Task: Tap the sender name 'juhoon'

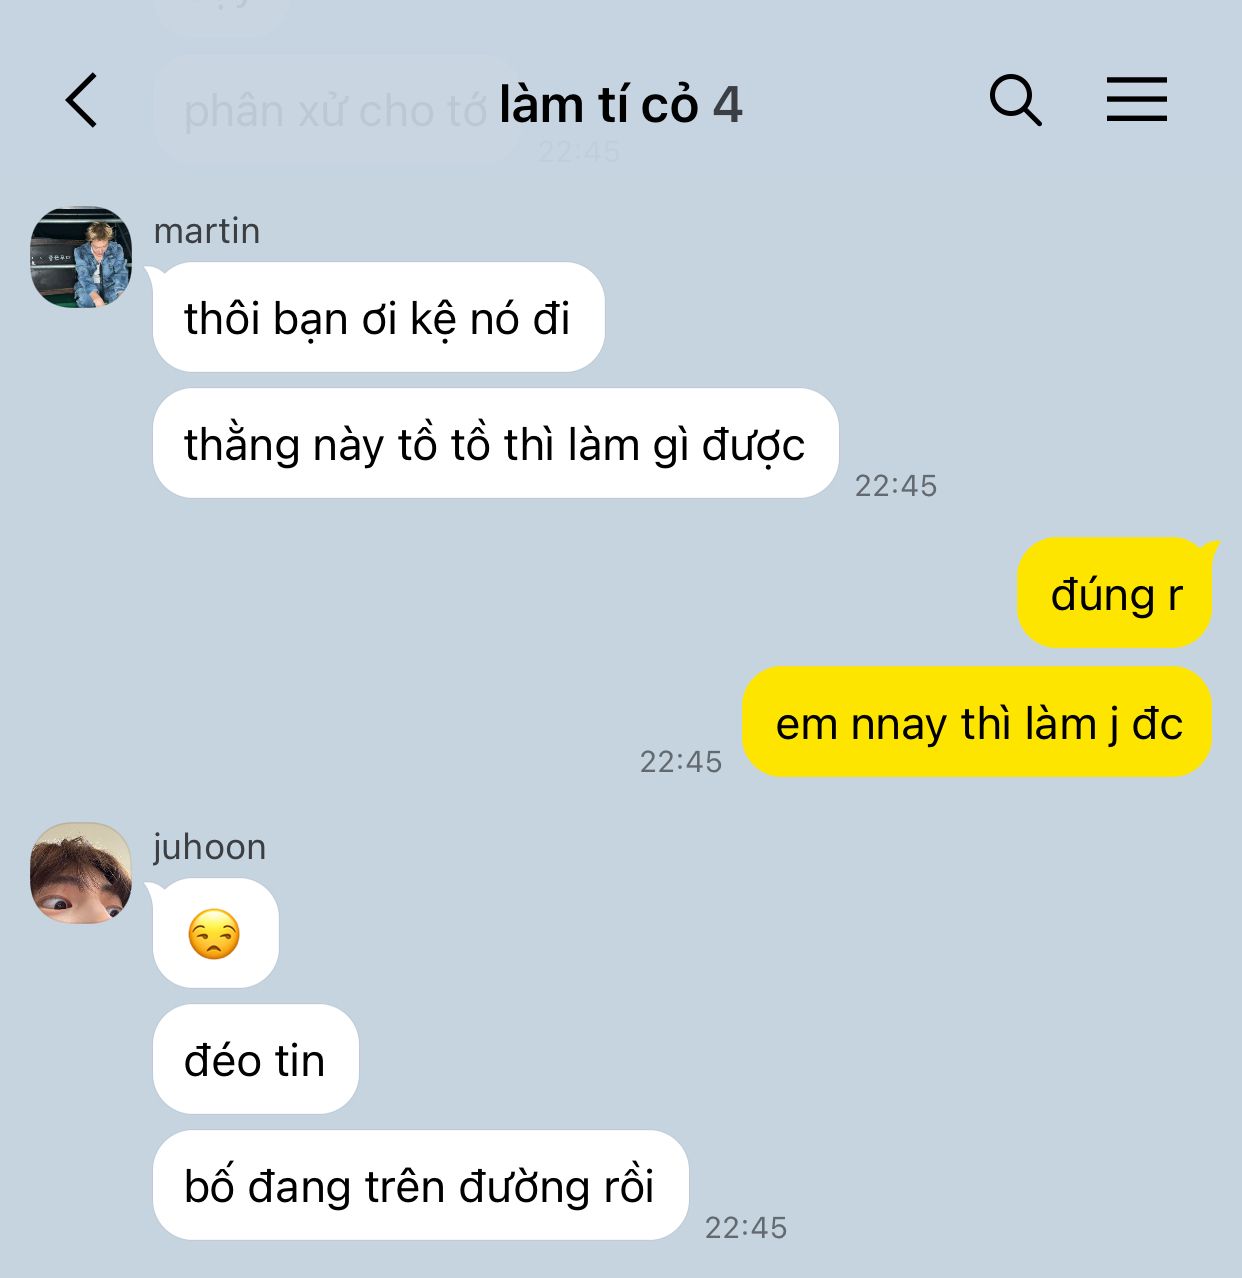Action: (x=210, y=847)
